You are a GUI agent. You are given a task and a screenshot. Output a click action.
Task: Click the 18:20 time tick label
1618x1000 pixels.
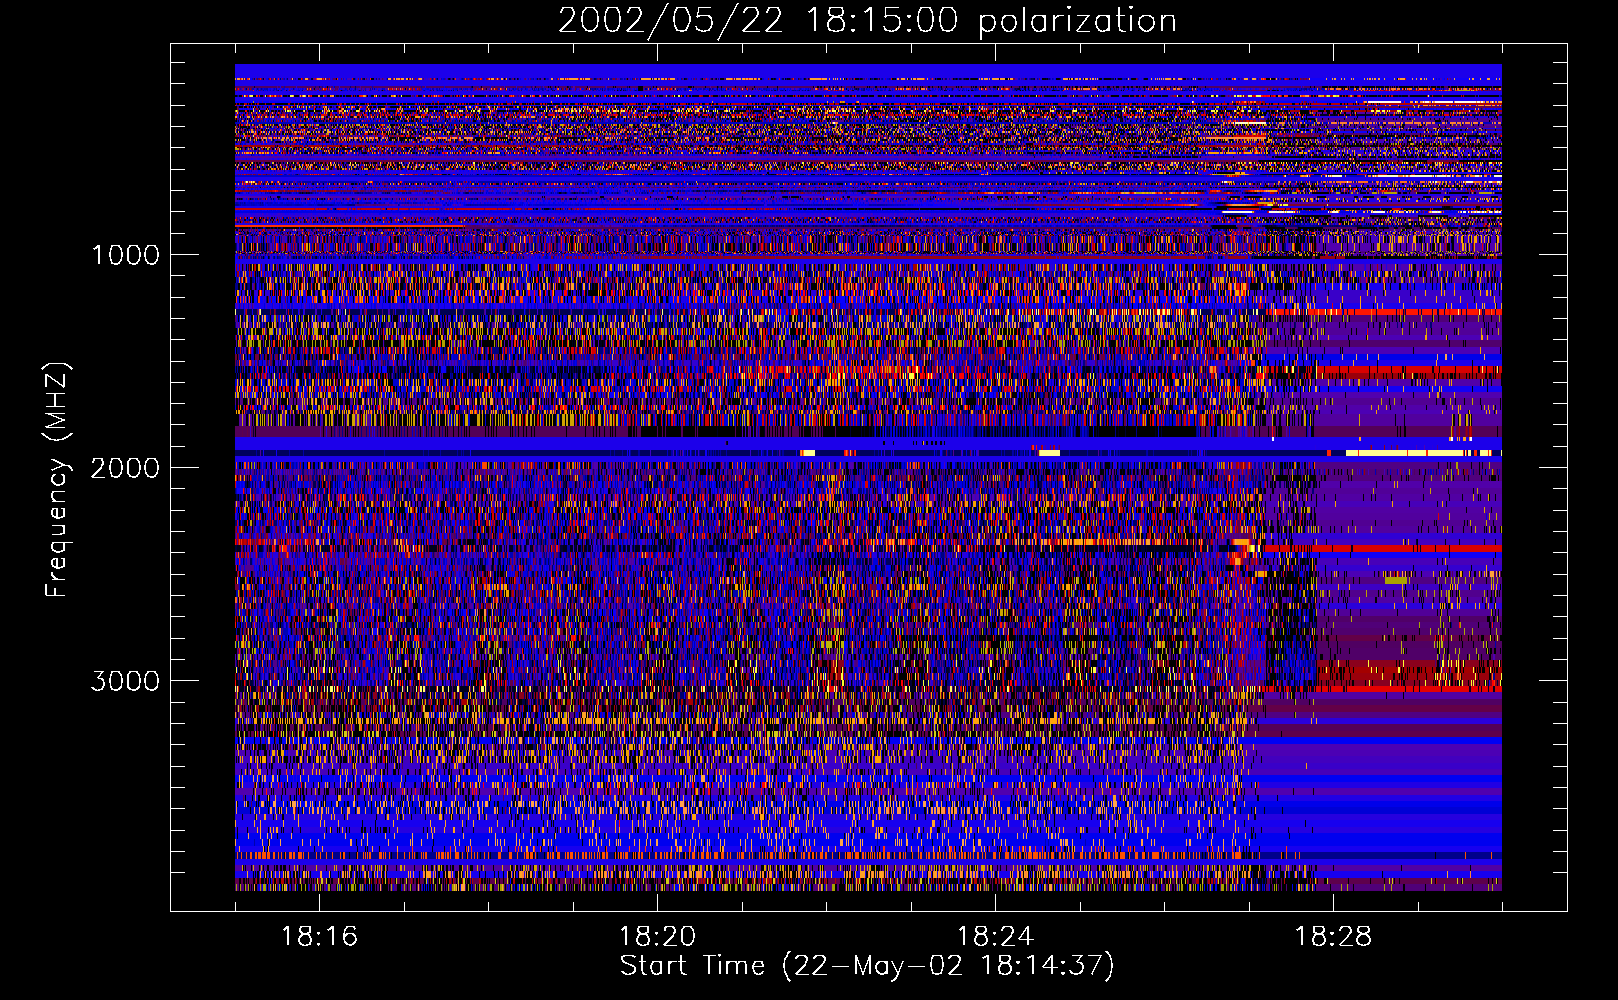tap(657, 937)
